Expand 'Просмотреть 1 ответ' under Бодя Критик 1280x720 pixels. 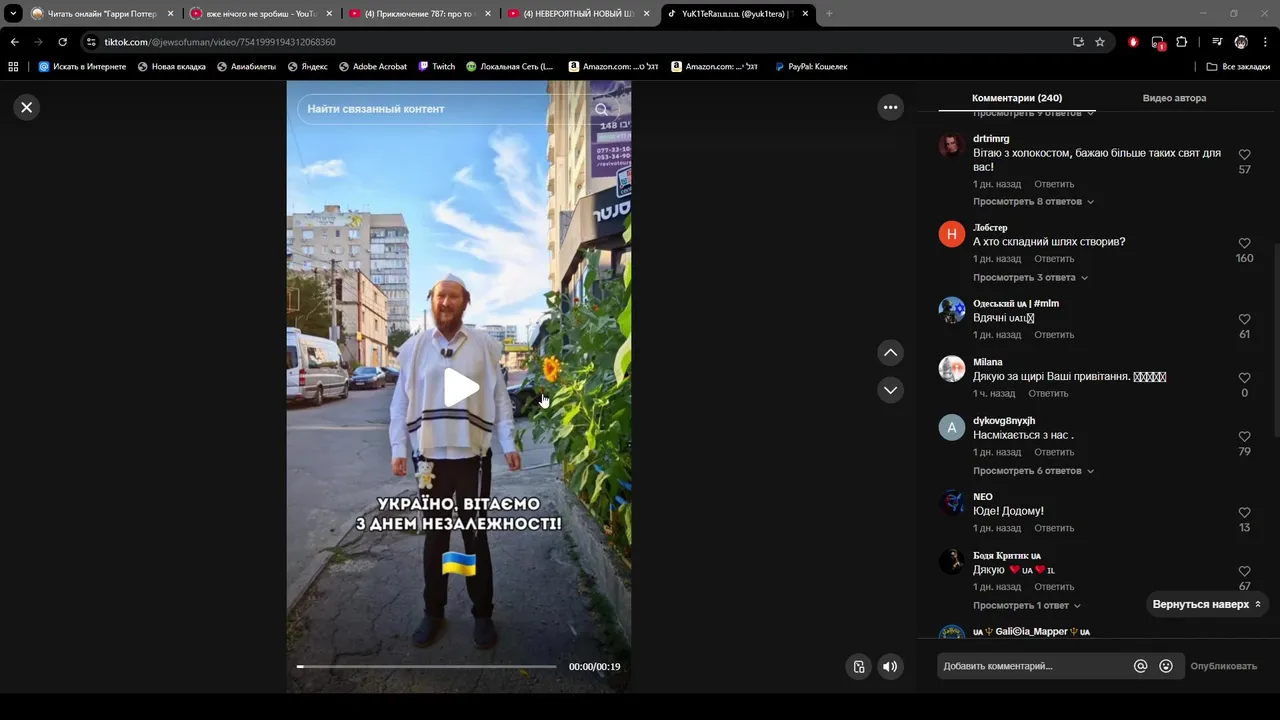[x=1026, y=606]
